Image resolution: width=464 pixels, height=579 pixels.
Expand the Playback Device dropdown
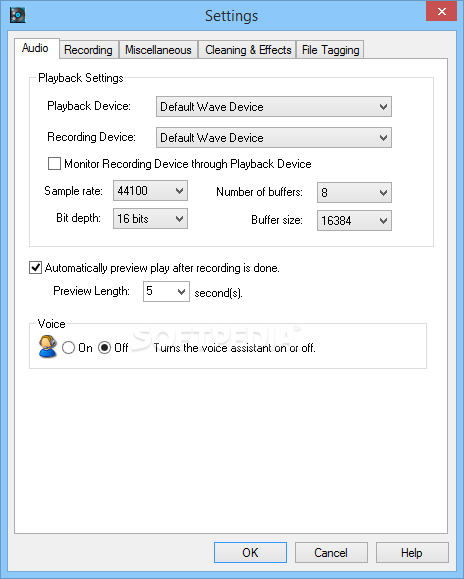274,107
